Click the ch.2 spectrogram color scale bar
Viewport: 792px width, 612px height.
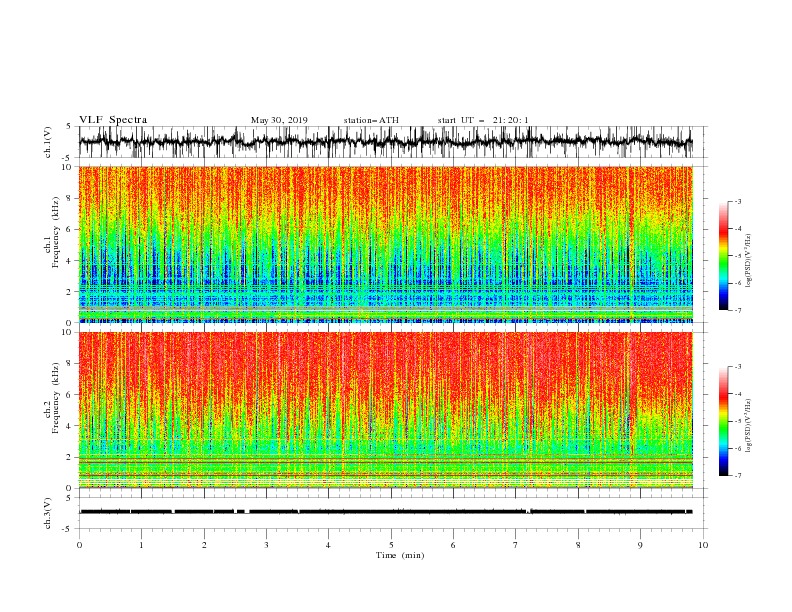point(723,421)
